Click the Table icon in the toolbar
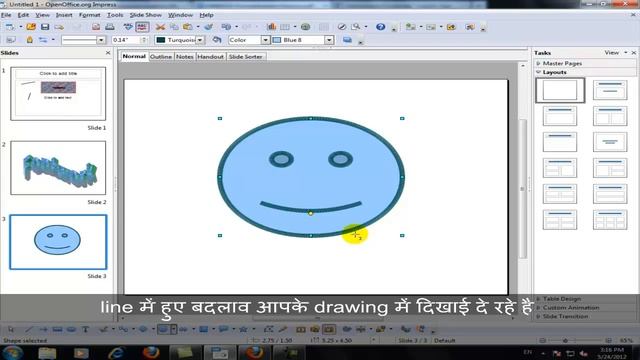Screen dimensions: 640x360 click(285, 27)
